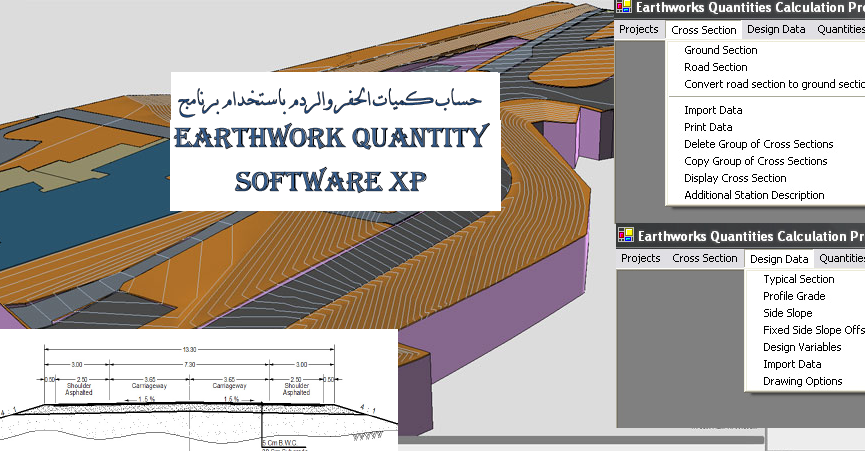The width and height of the screenshot is (865, 454).
Task: Click the lower Earthworks window app icon
Action: [x=626, y=234]
